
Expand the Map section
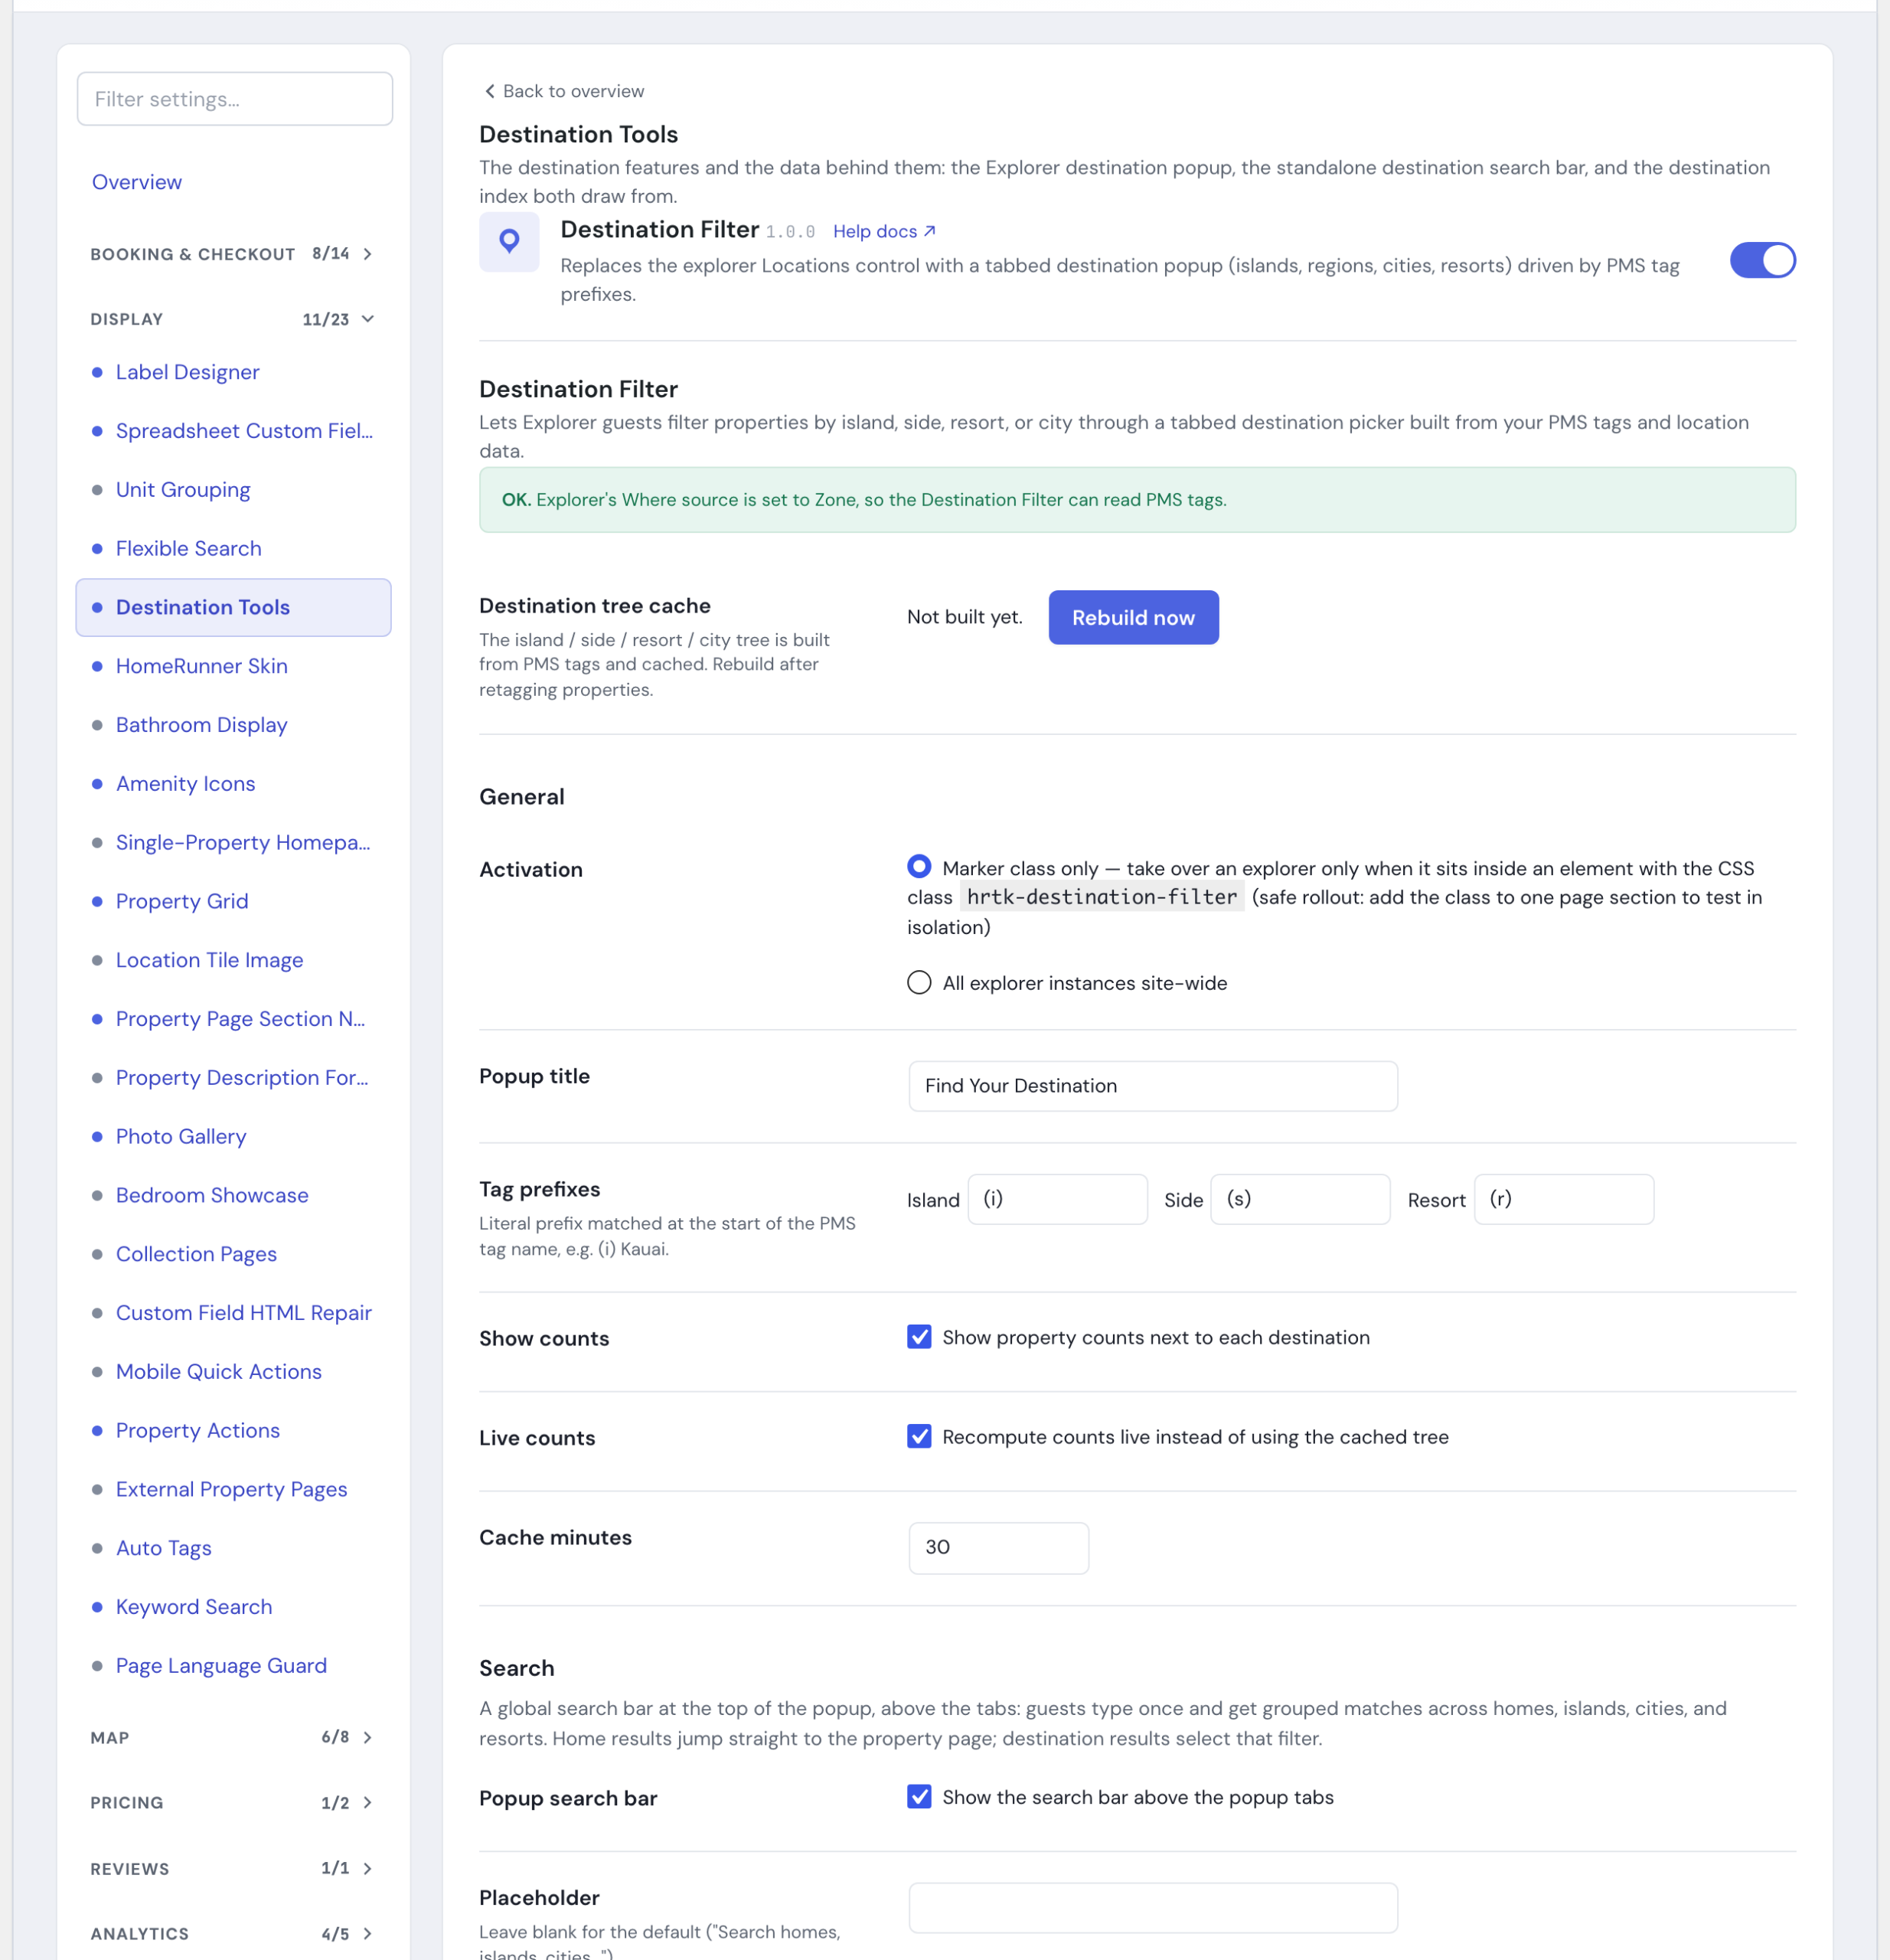pos(232,1737)
